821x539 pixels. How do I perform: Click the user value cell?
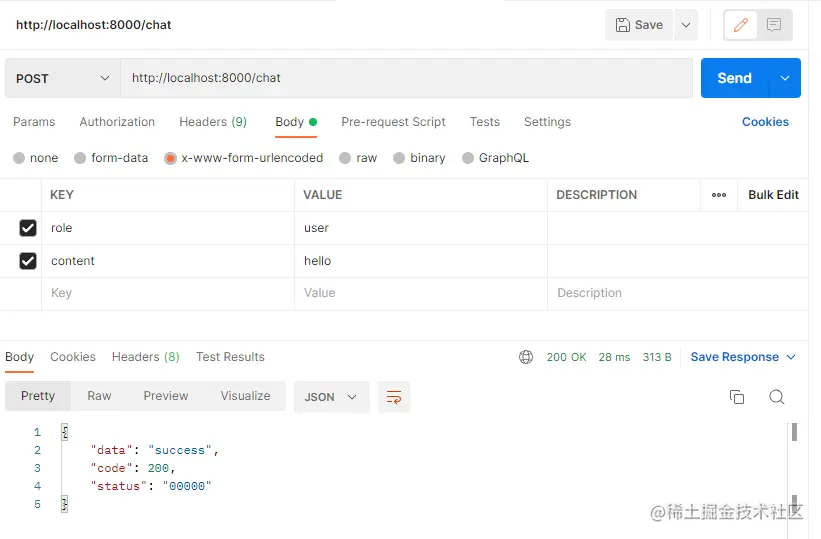pos(421,228)
